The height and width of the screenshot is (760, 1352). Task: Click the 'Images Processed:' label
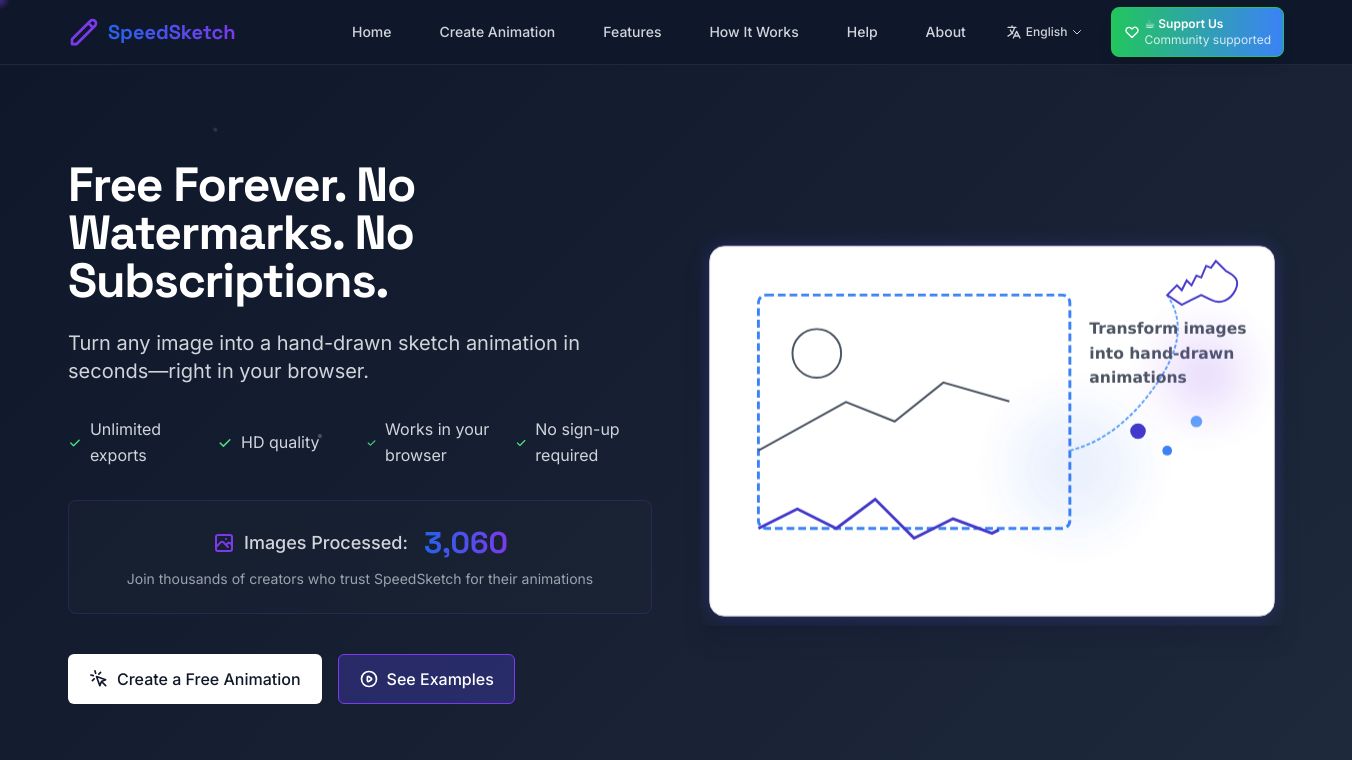click(326, 543)
